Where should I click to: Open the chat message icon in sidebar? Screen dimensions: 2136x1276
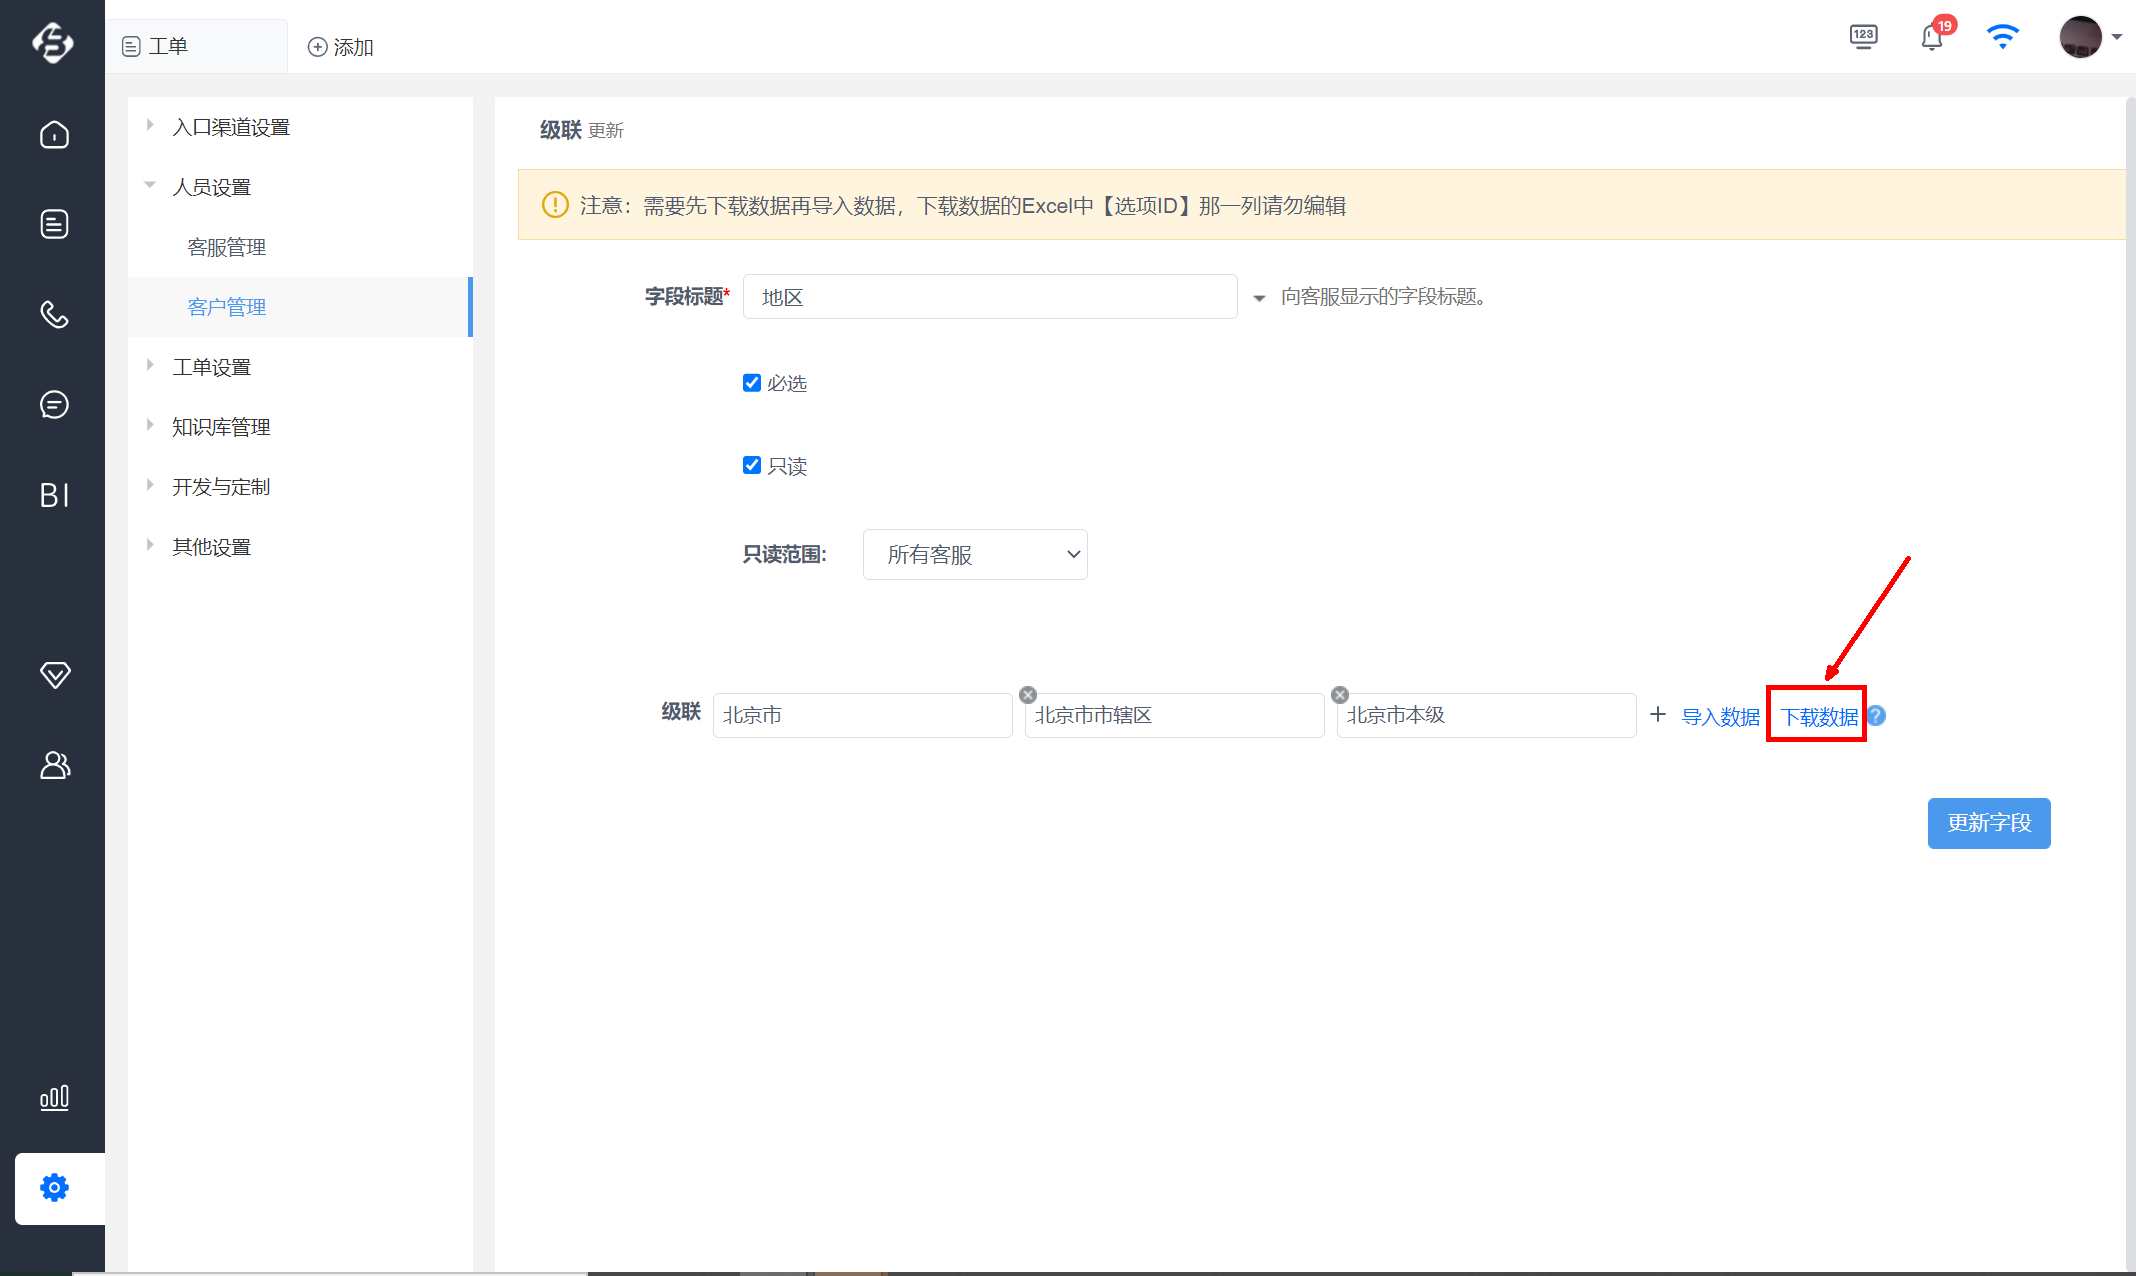54,404
